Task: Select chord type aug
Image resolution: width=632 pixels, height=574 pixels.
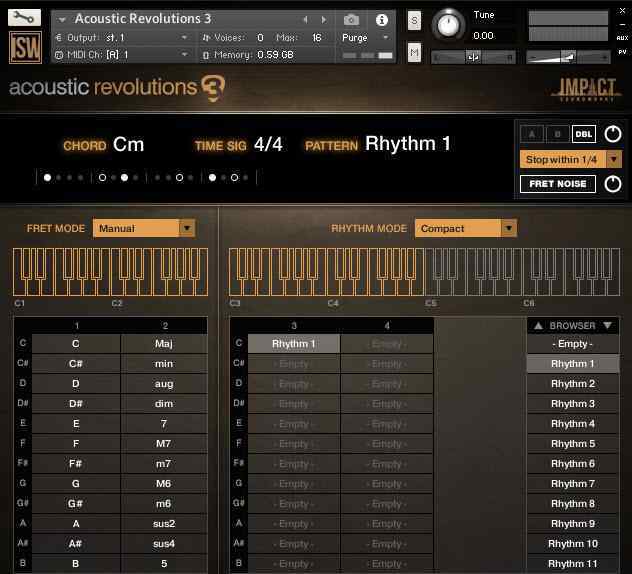Action: pyautogui.click(x=164, y=383)
